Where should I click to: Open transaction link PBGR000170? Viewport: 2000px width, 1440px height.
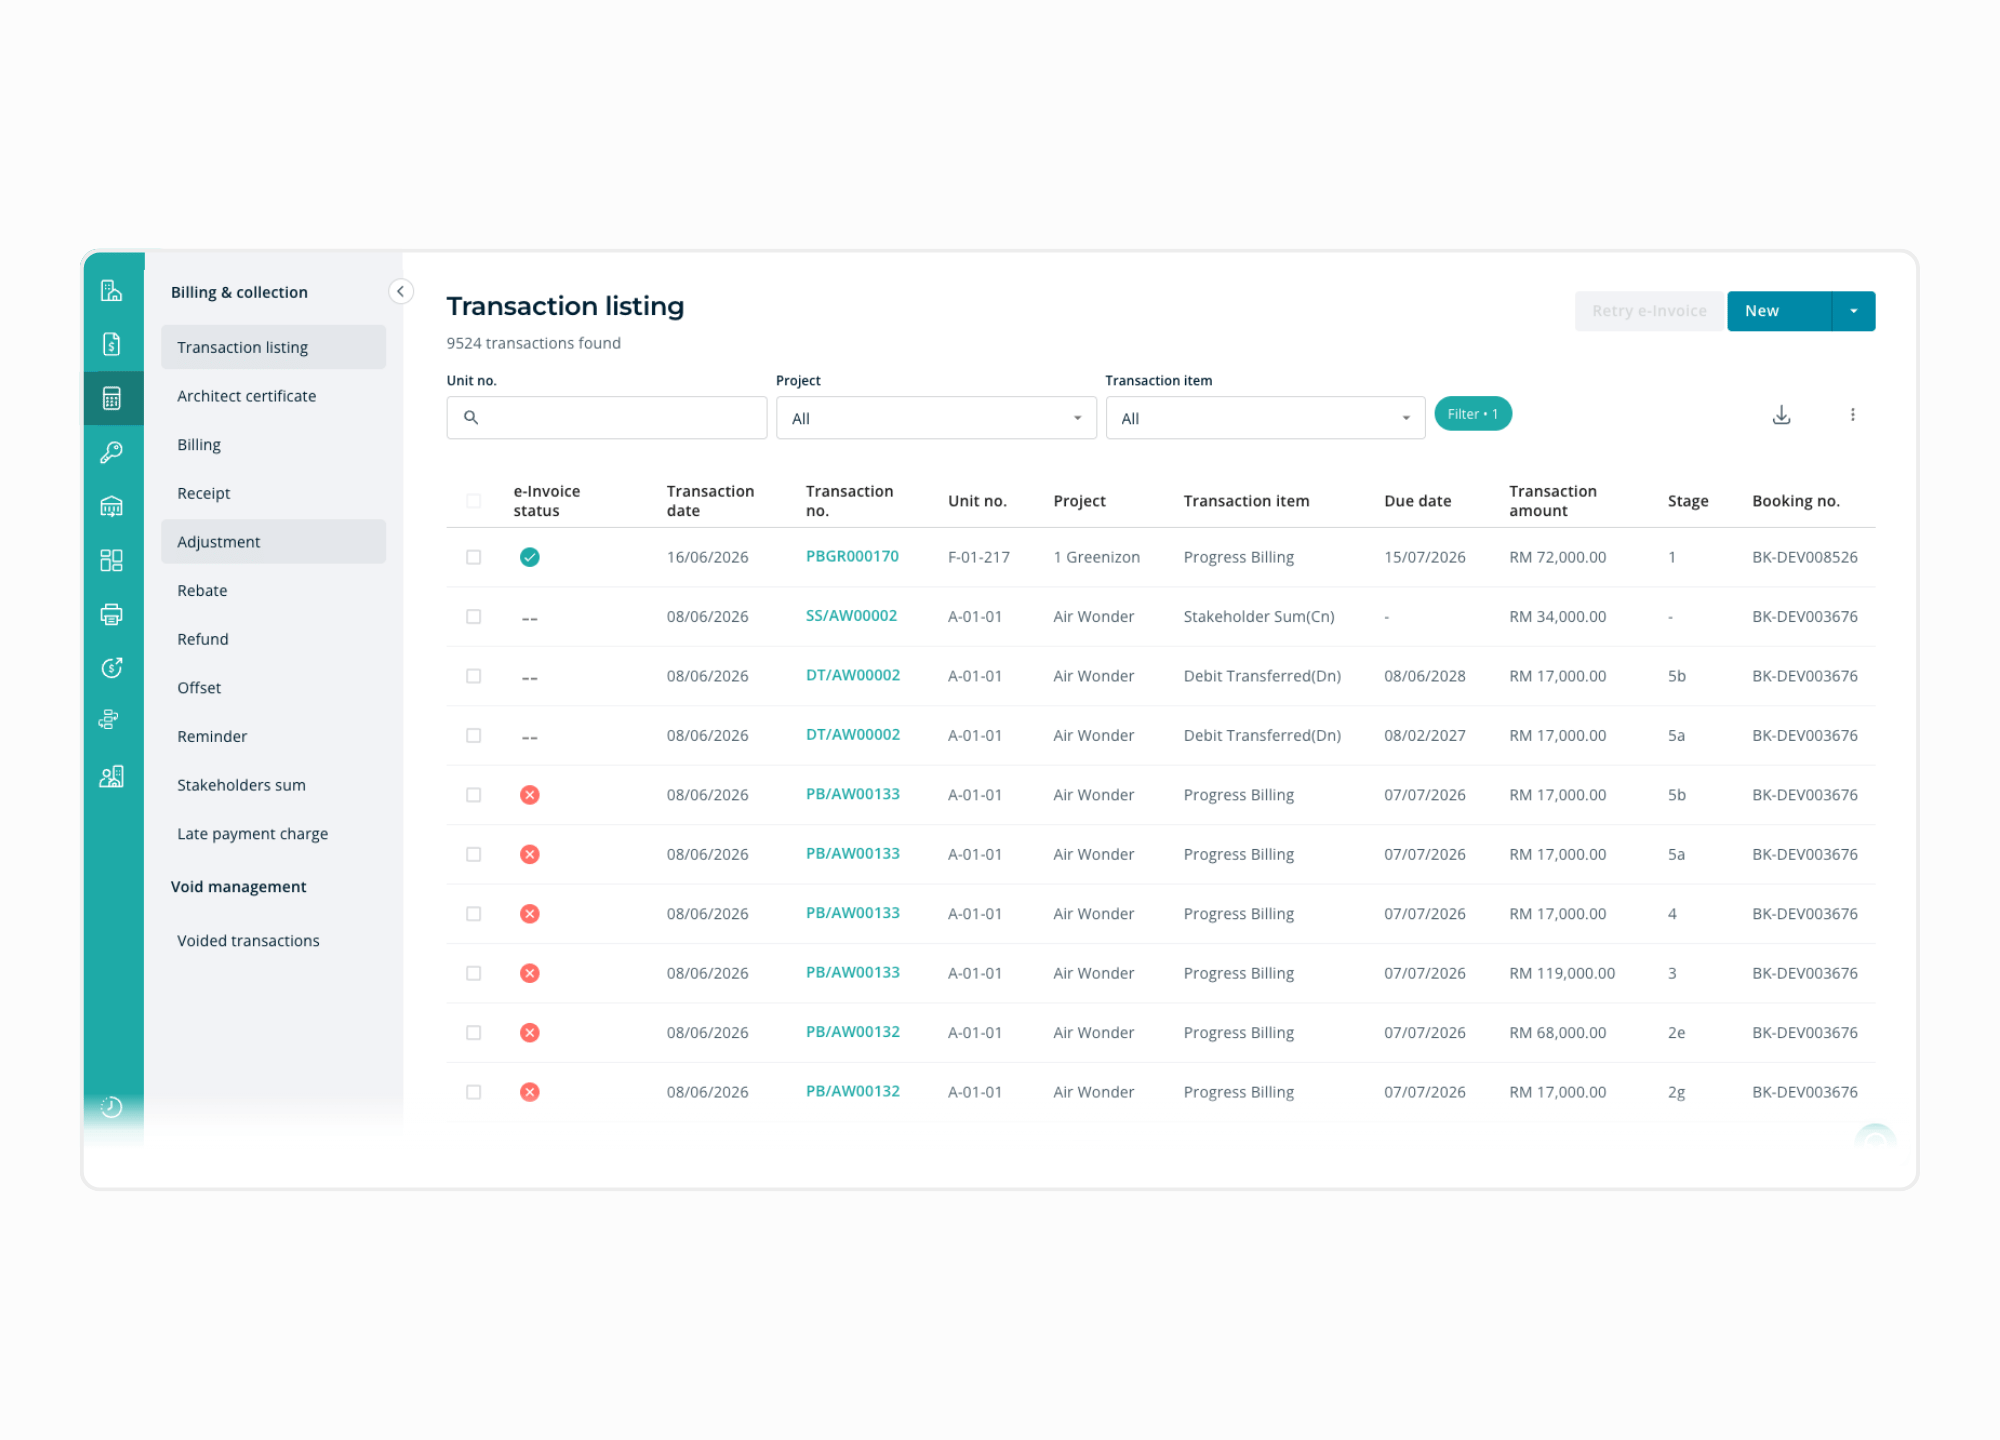852,556
